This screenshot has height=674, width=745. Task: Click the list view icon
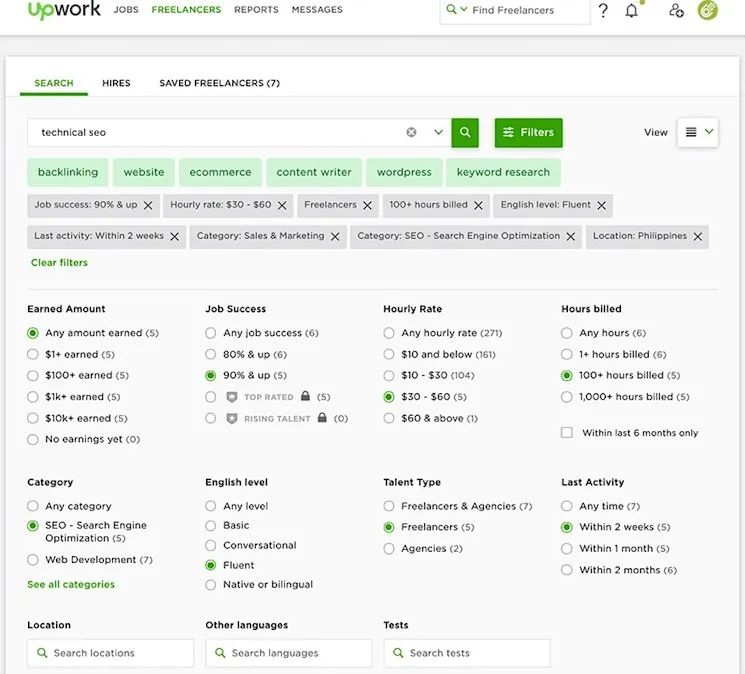691,132
